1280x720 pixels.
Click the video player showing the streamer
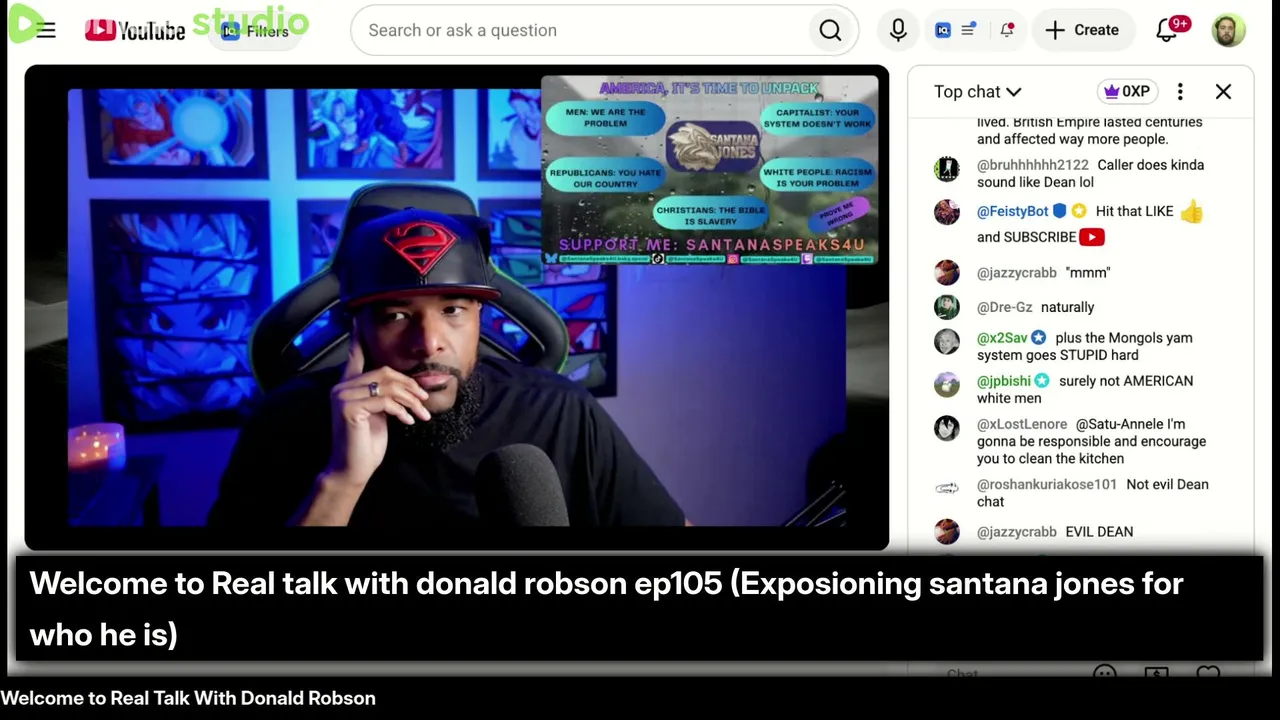pos(457,308)
